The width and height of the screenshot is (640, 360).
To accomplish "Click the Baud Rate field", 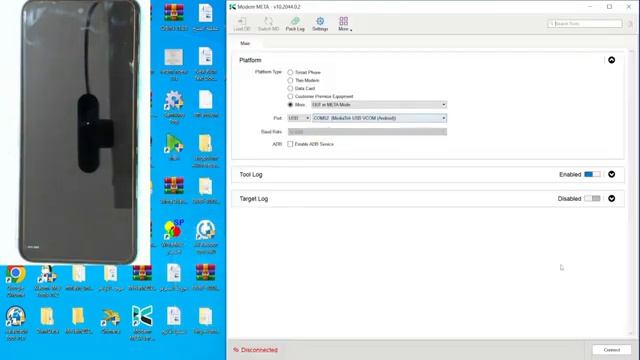I will click(x=367, y=132).
